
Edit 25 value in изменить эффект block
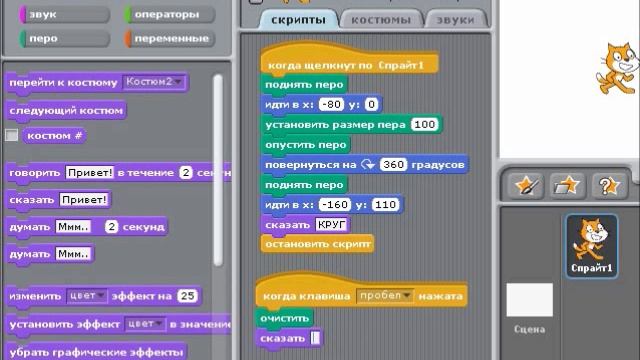coord(187,296)
